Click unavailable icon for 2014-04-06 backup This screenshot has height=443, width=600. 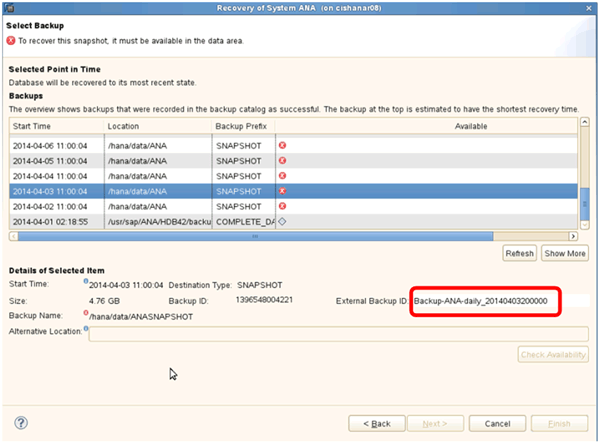tap(282, 144)
